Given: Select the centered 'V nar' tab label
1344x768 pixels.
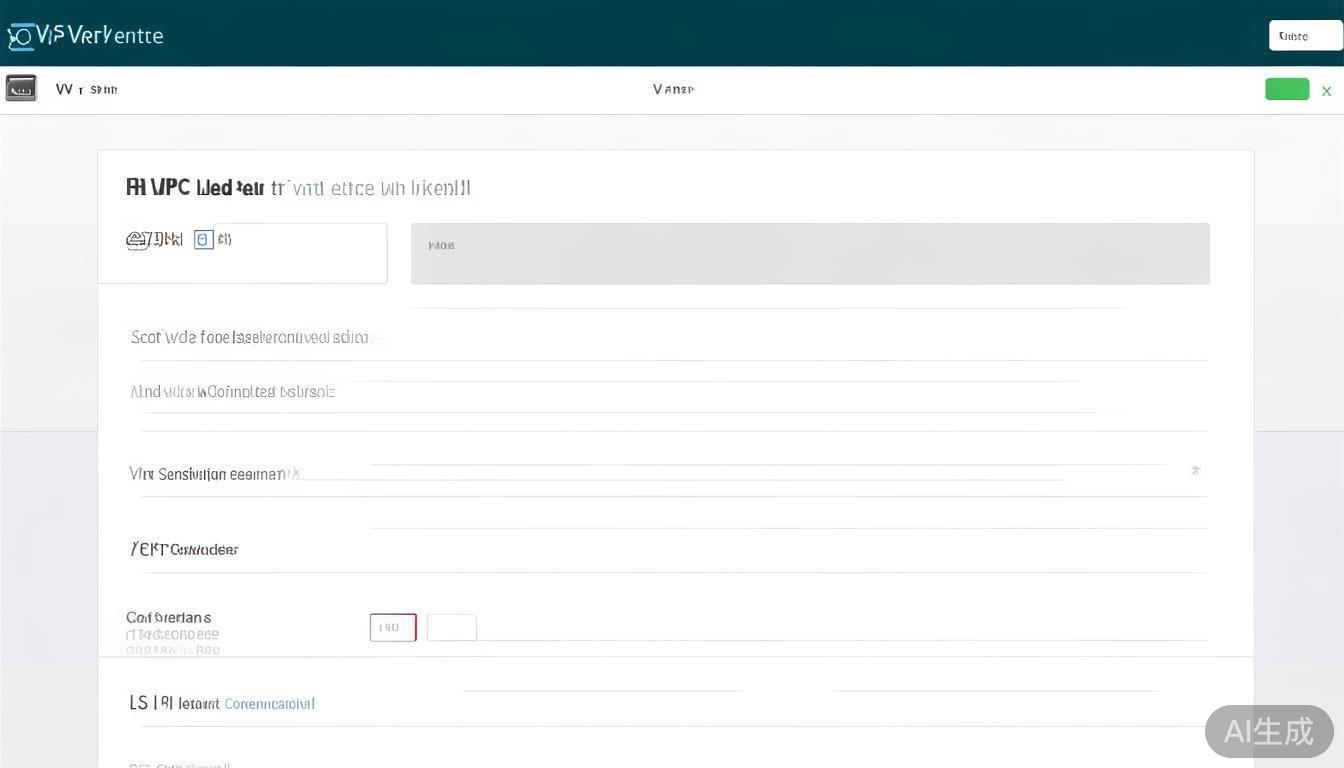Looking at the screenshot, I should pyautogui.click(x=673, y=89).
